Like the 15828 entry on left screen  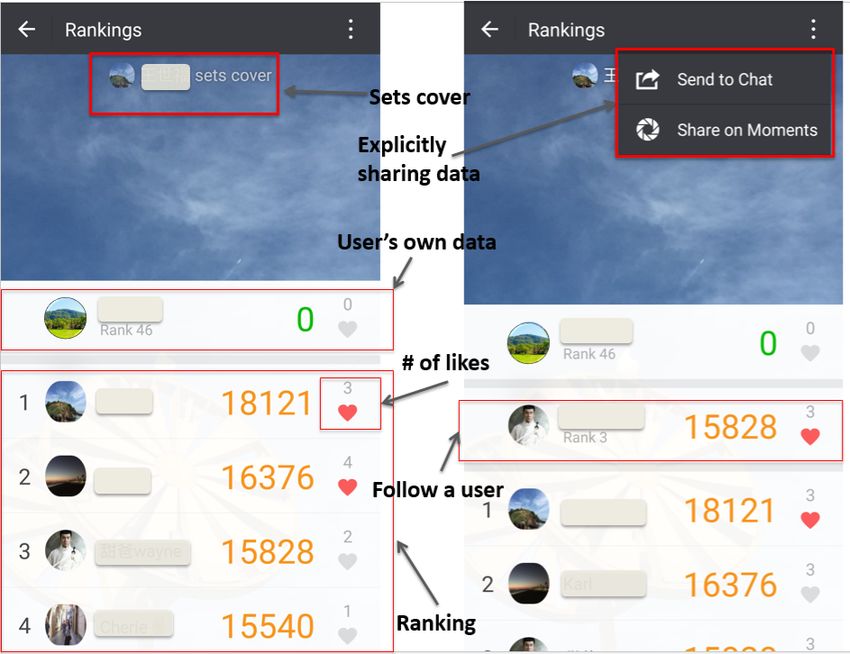click(347, 561)
